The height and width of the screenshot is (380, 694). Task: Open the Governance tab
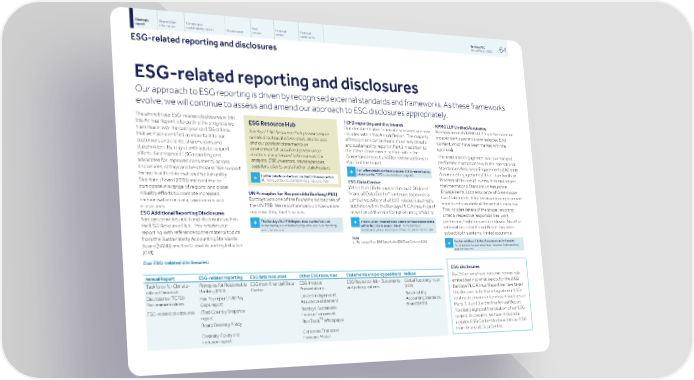click(x=235, y=31)
